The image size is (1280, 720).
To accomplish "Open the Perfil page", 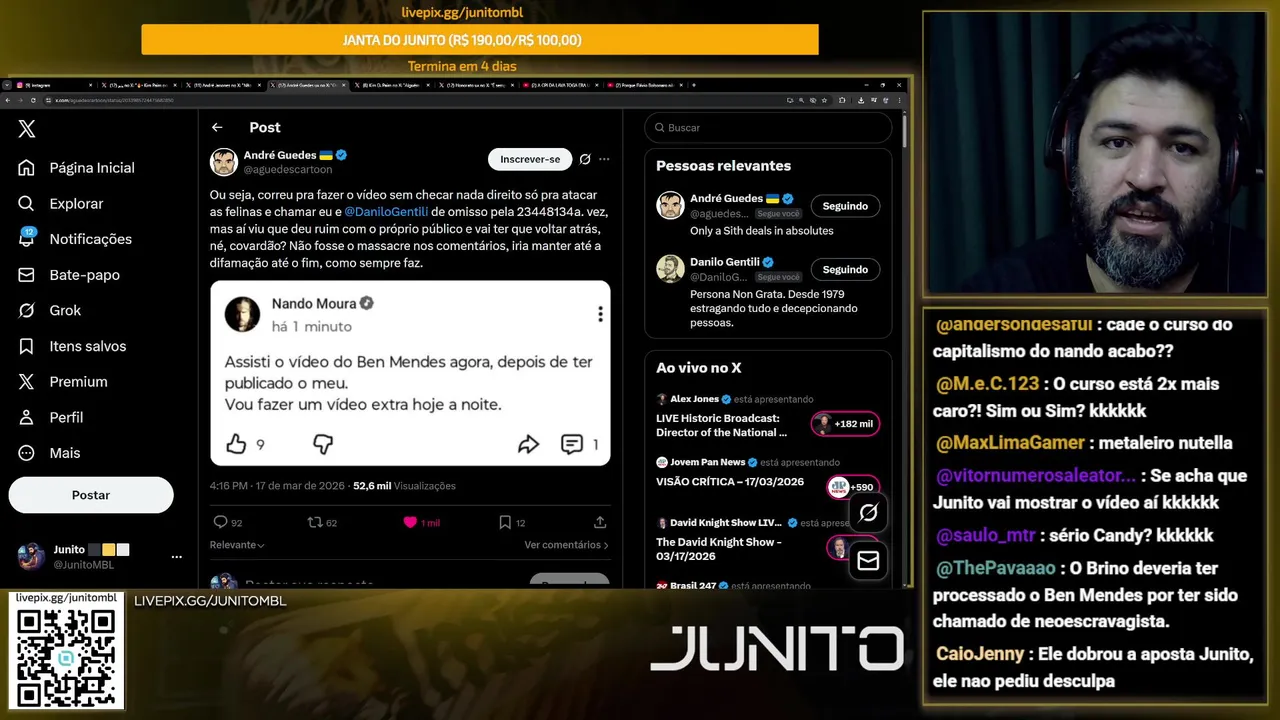I will click(x=51, y=417).
